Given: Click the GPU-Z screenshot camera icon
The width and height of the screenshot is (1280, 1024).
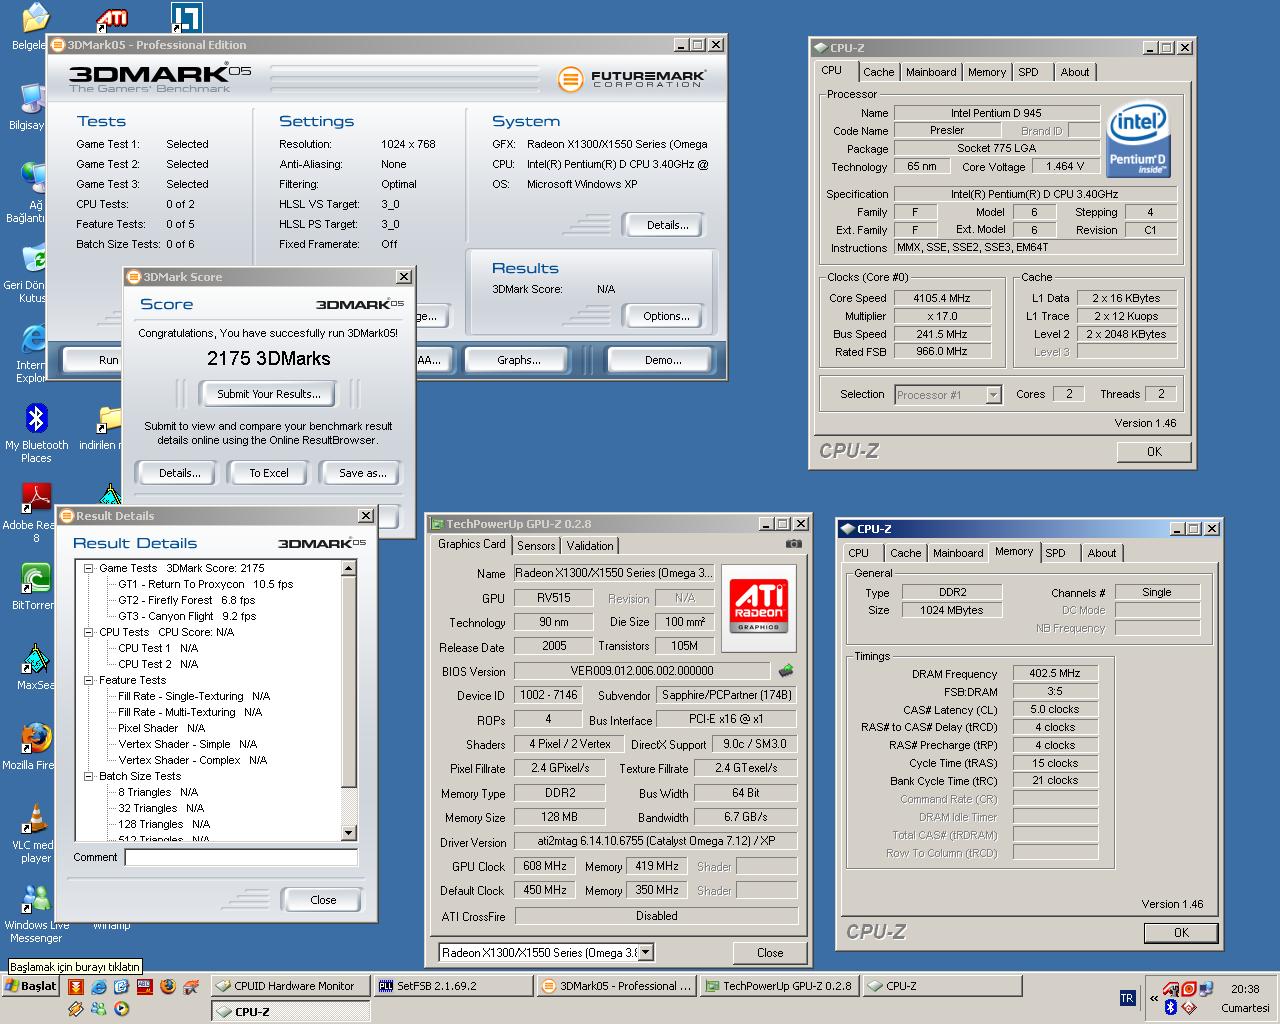Looking at the screenshot, I should point(793,544).
